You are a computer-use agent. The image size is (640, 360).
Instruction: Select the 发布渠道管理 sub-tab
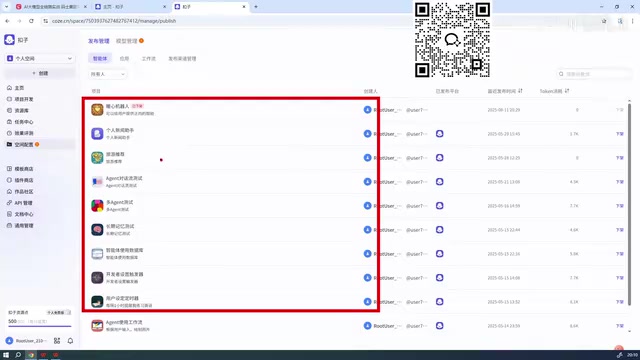pos(182,58)
